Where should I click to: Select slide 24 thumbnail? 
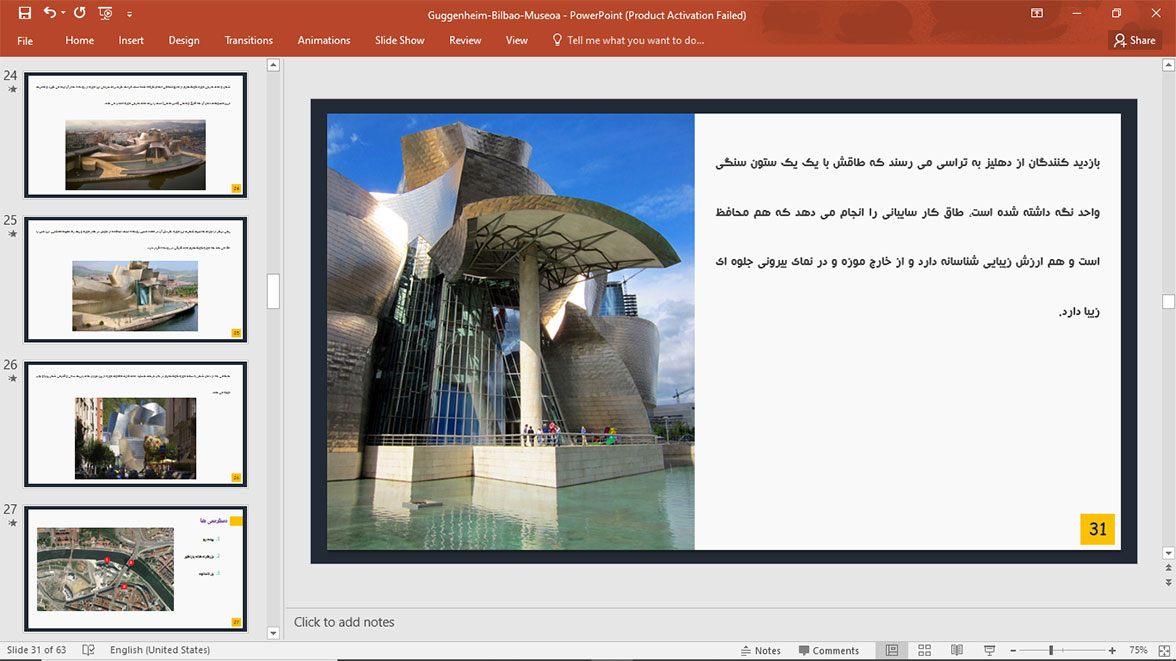pyautogui.click(x=136, y=135)
